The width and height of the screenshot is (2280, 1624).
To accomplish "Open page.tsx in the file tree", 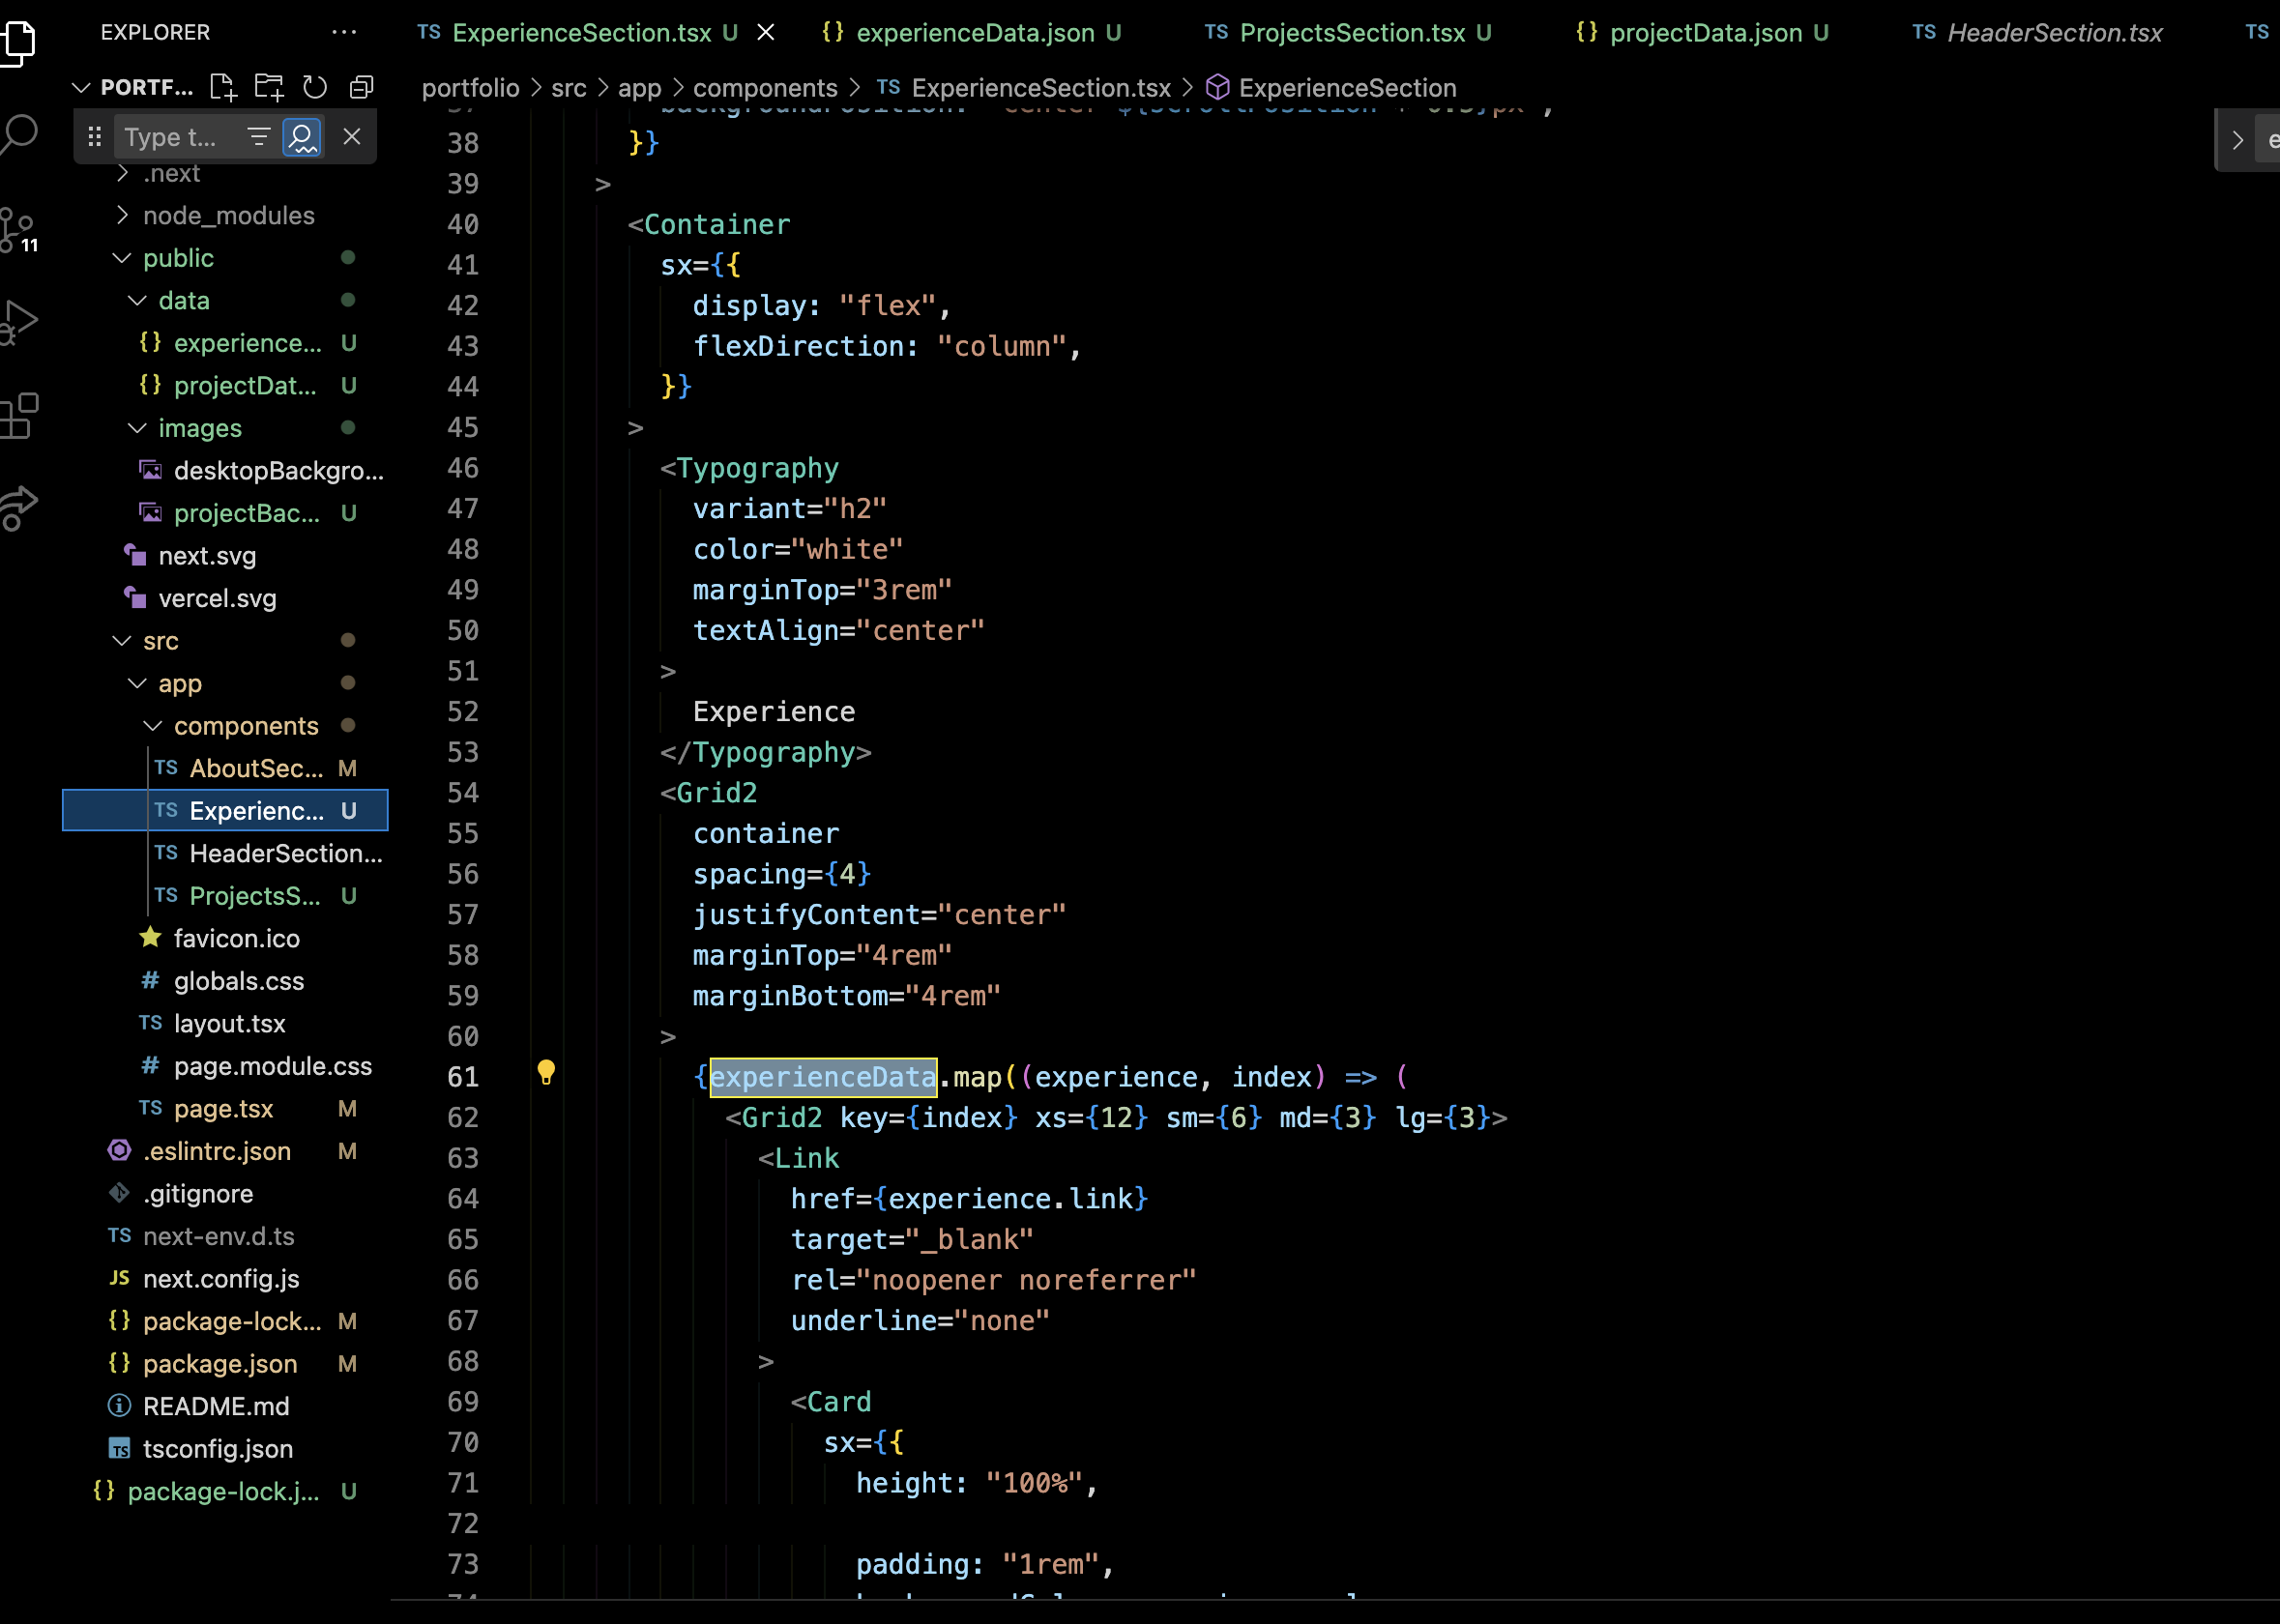I will click(x=225, y=1108).
